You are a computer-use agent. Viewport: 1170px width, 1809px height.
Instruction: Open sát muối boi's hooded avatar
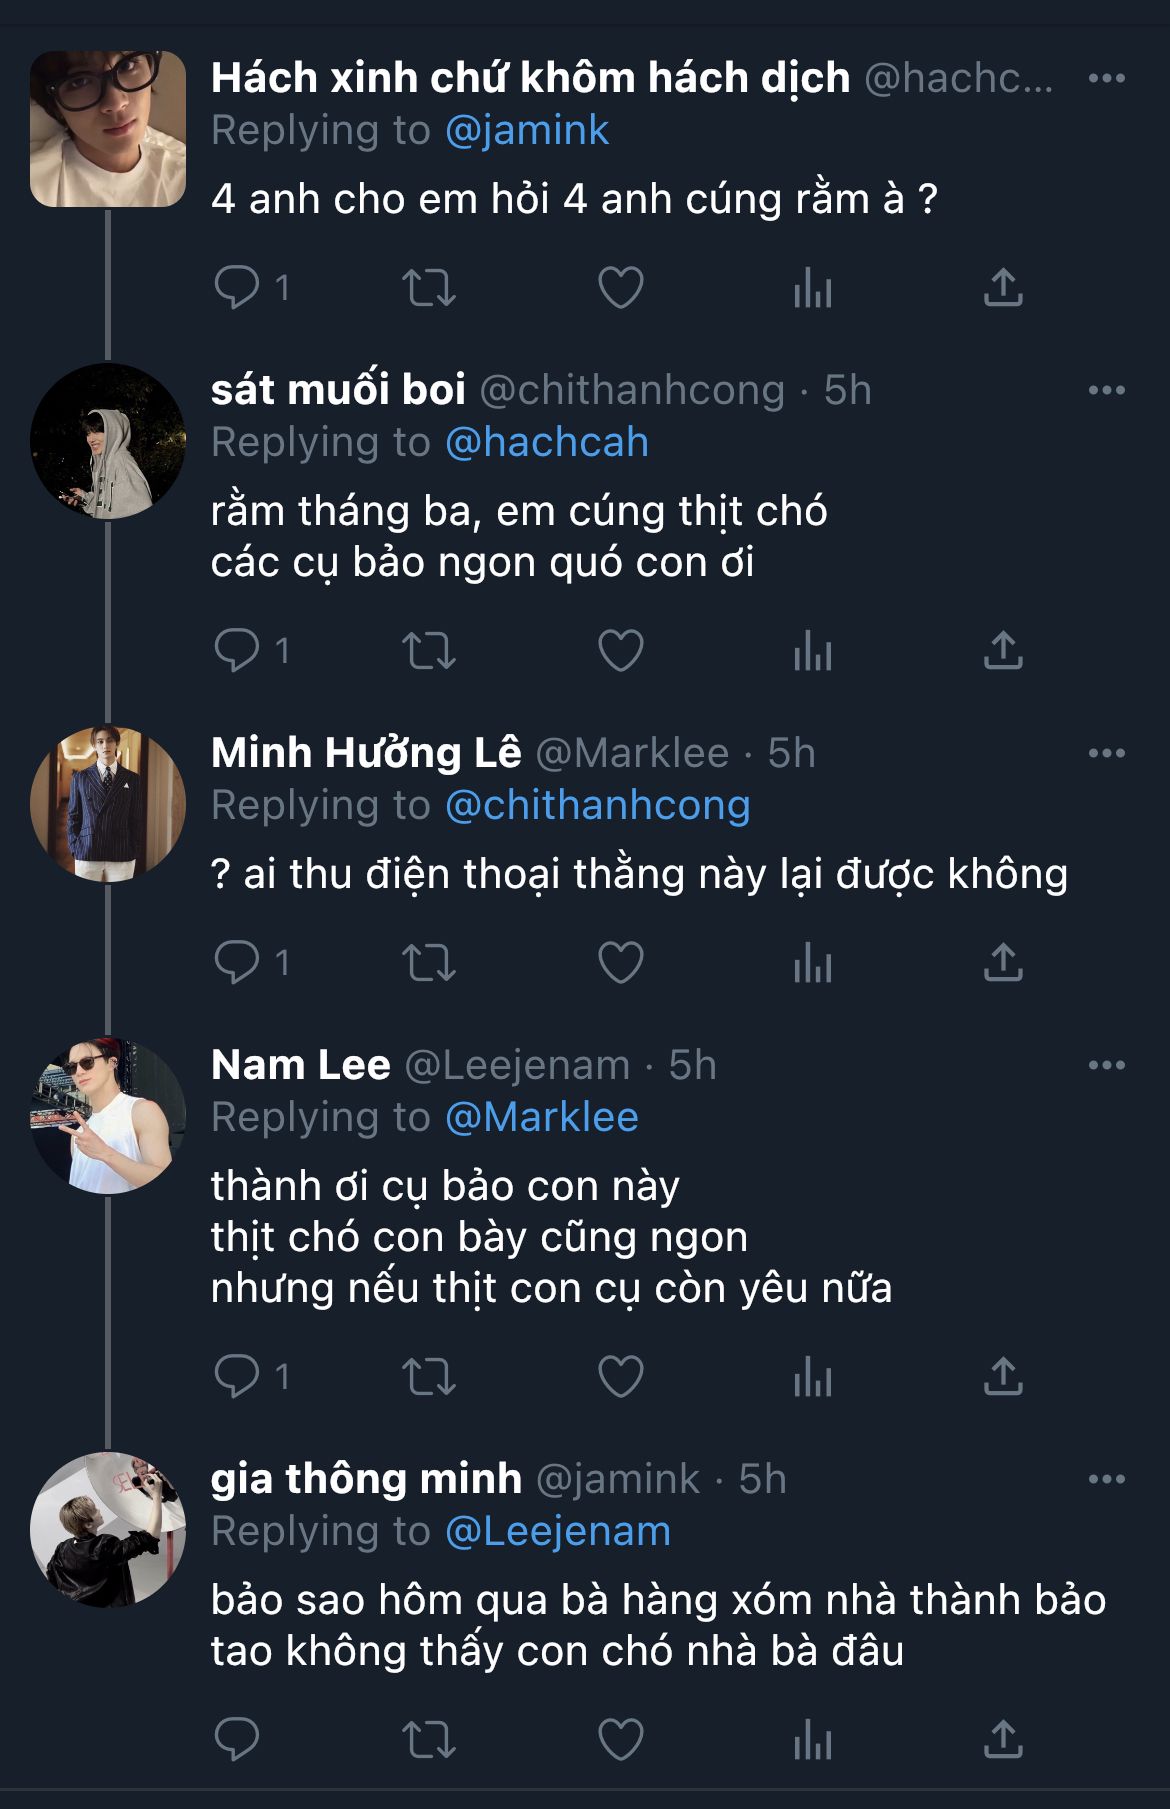pos(108,441)
